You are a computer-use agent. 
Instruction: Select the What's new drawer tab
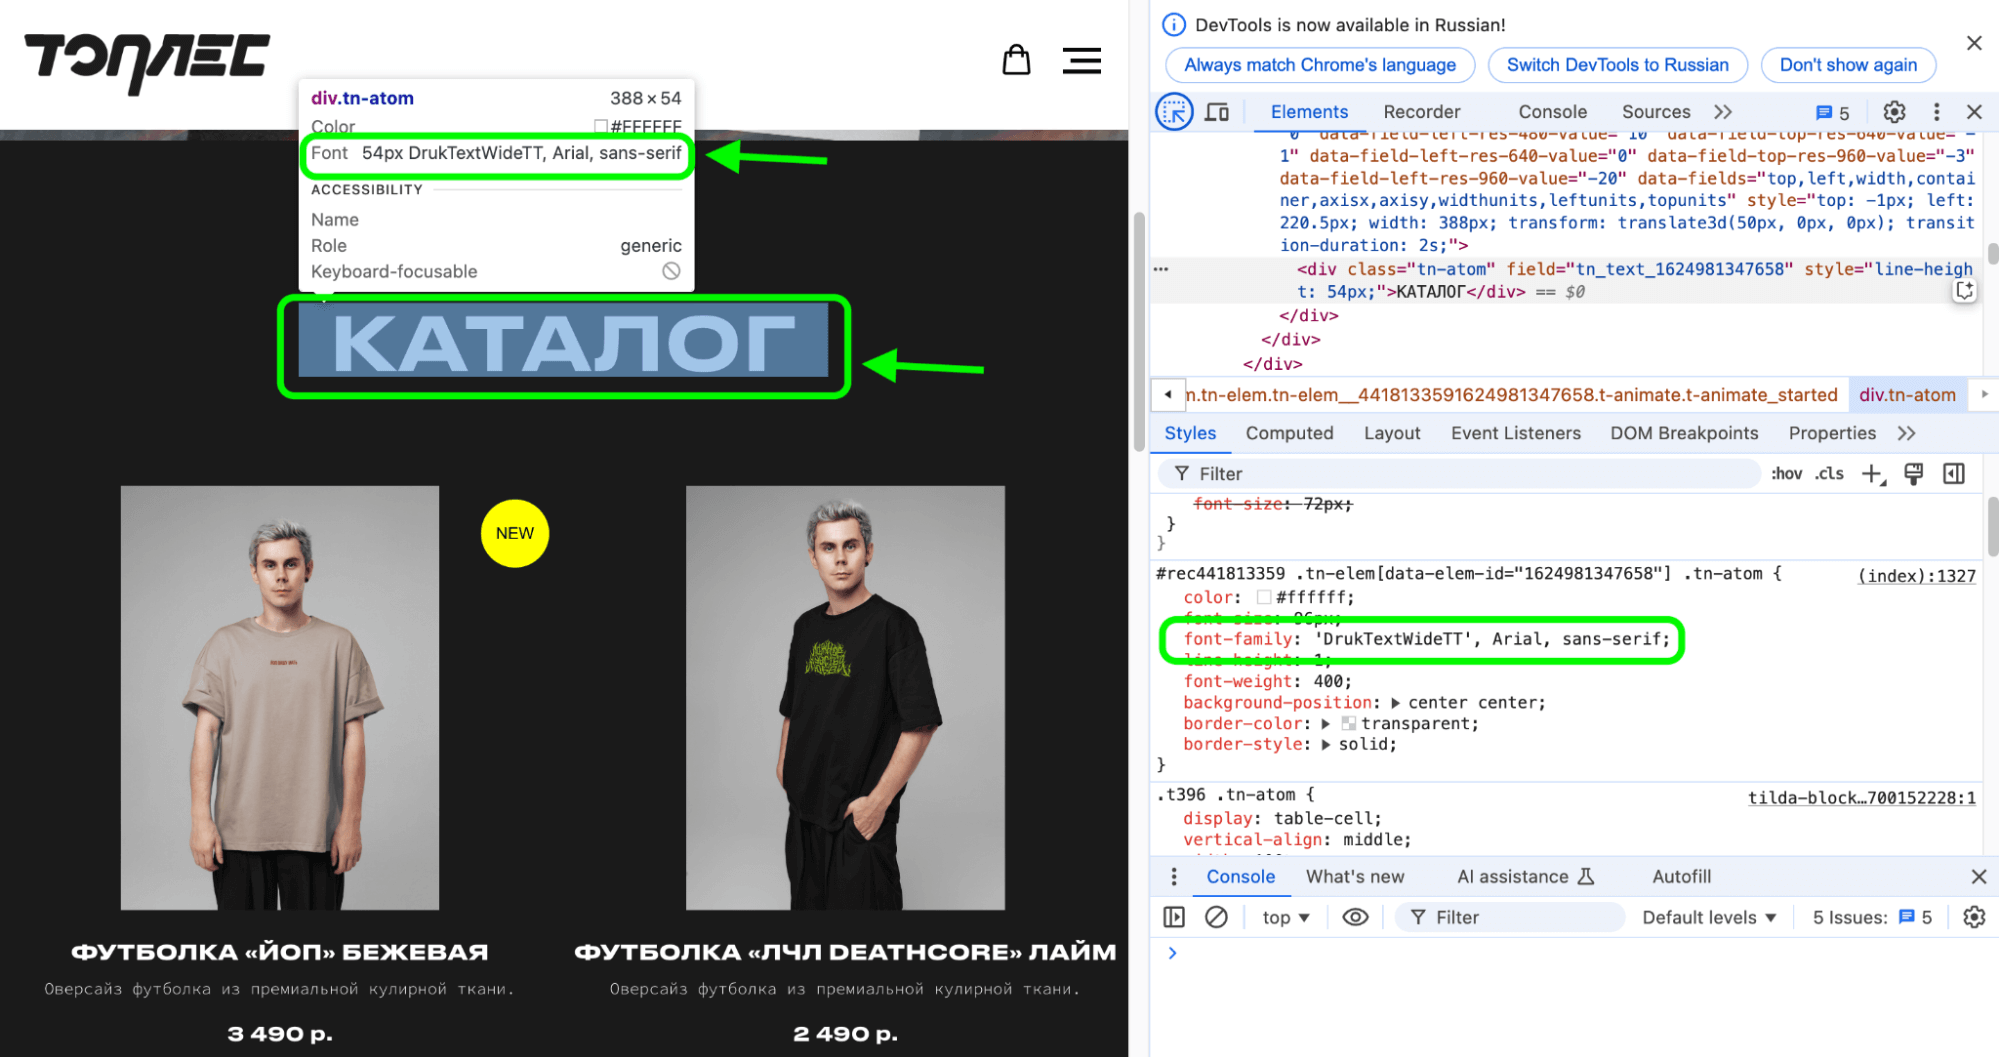[x=1355, y=877]
